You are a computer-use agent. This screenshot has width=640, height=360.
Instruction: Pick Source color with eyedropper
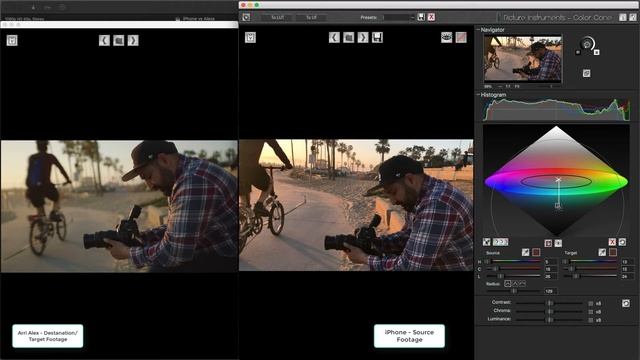coord(526,252)
